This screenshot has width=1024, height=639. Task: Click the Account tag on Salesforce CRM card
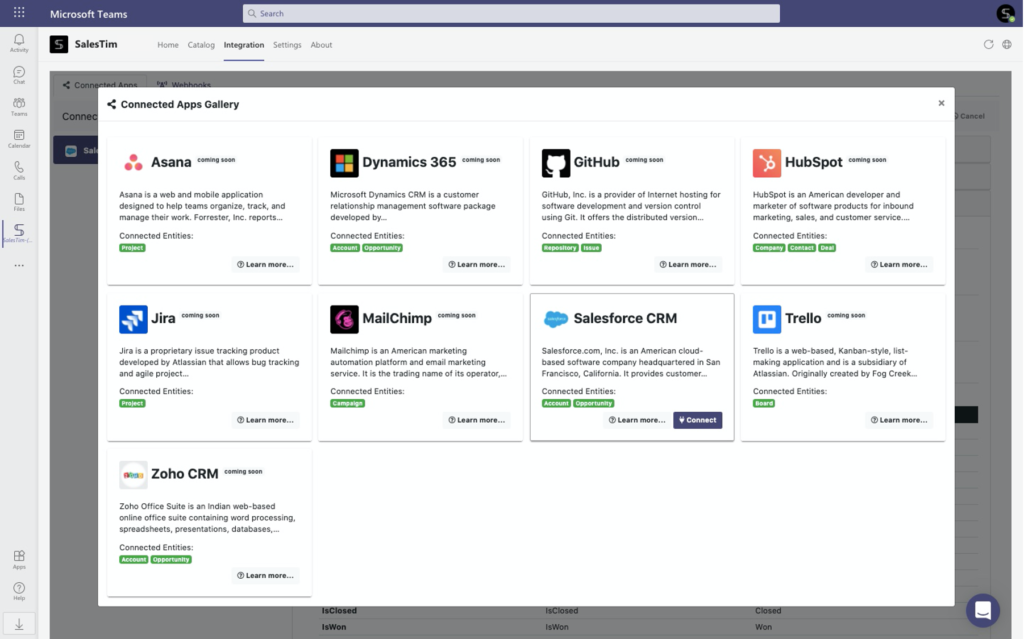[556, 403]
